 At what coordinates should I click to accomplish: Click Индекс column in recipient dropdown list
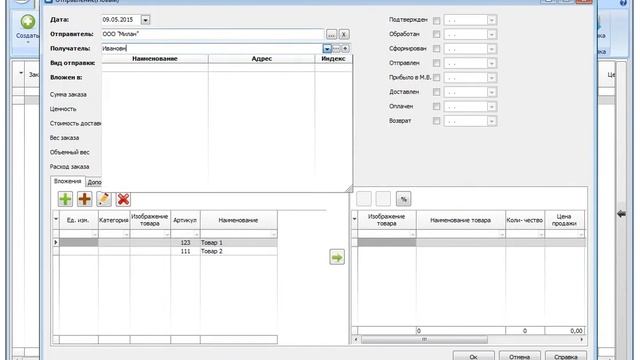333,59
